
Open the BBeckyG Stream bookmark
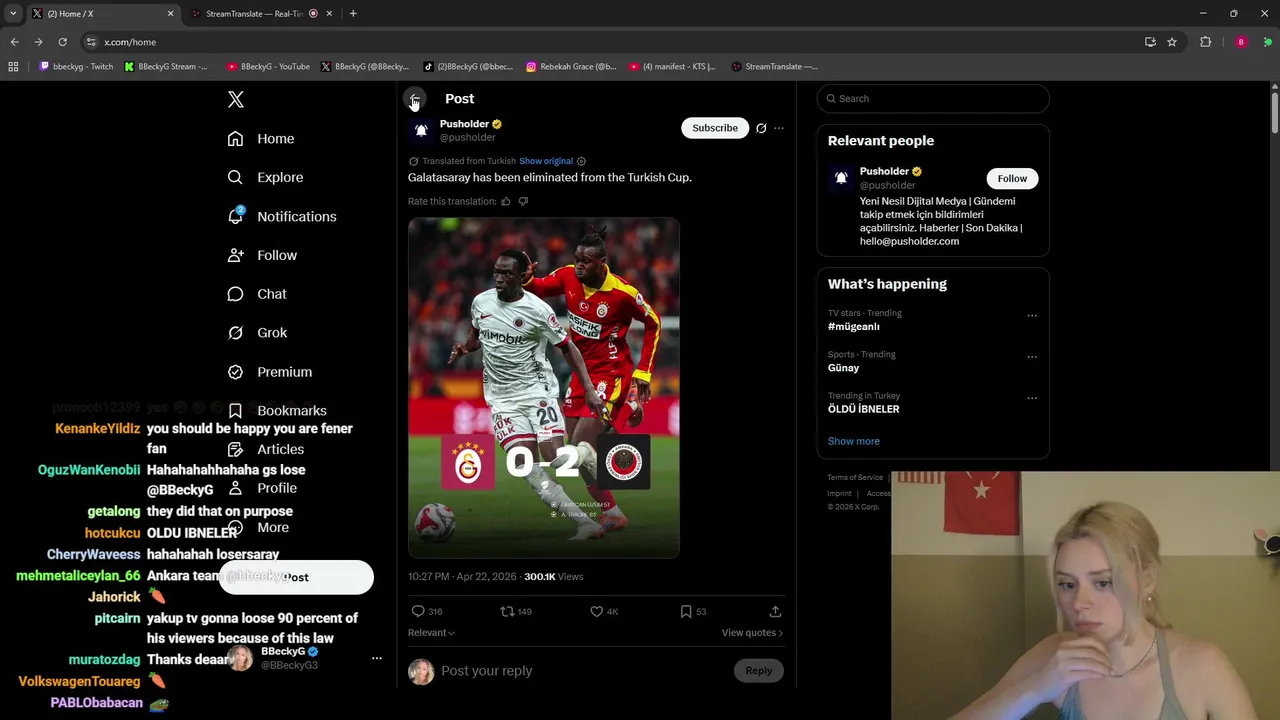(166, 67)
